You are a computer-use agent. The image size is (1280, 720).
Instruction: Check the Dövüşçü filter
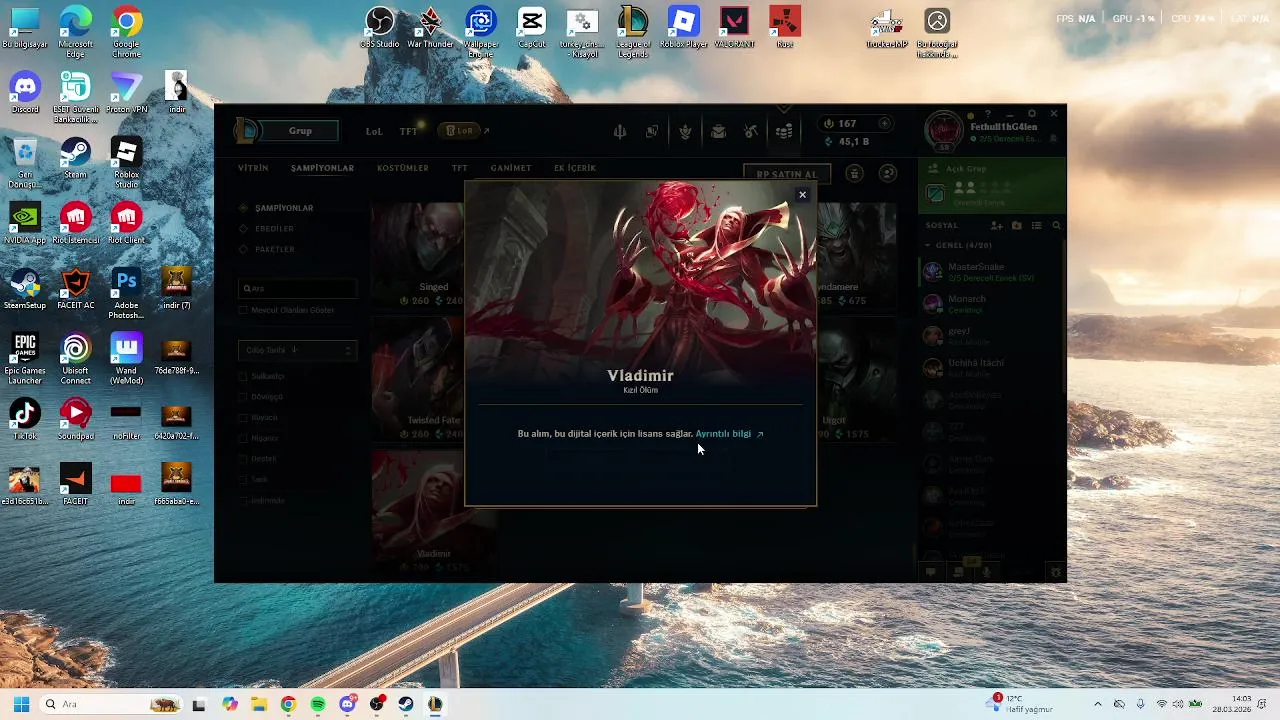click(x=243, y=397)
